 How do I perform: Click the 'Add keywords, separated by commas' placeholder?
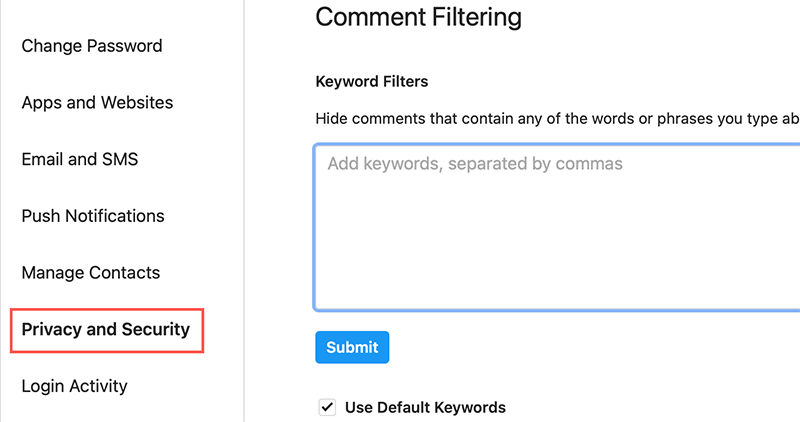pos(475,164)
